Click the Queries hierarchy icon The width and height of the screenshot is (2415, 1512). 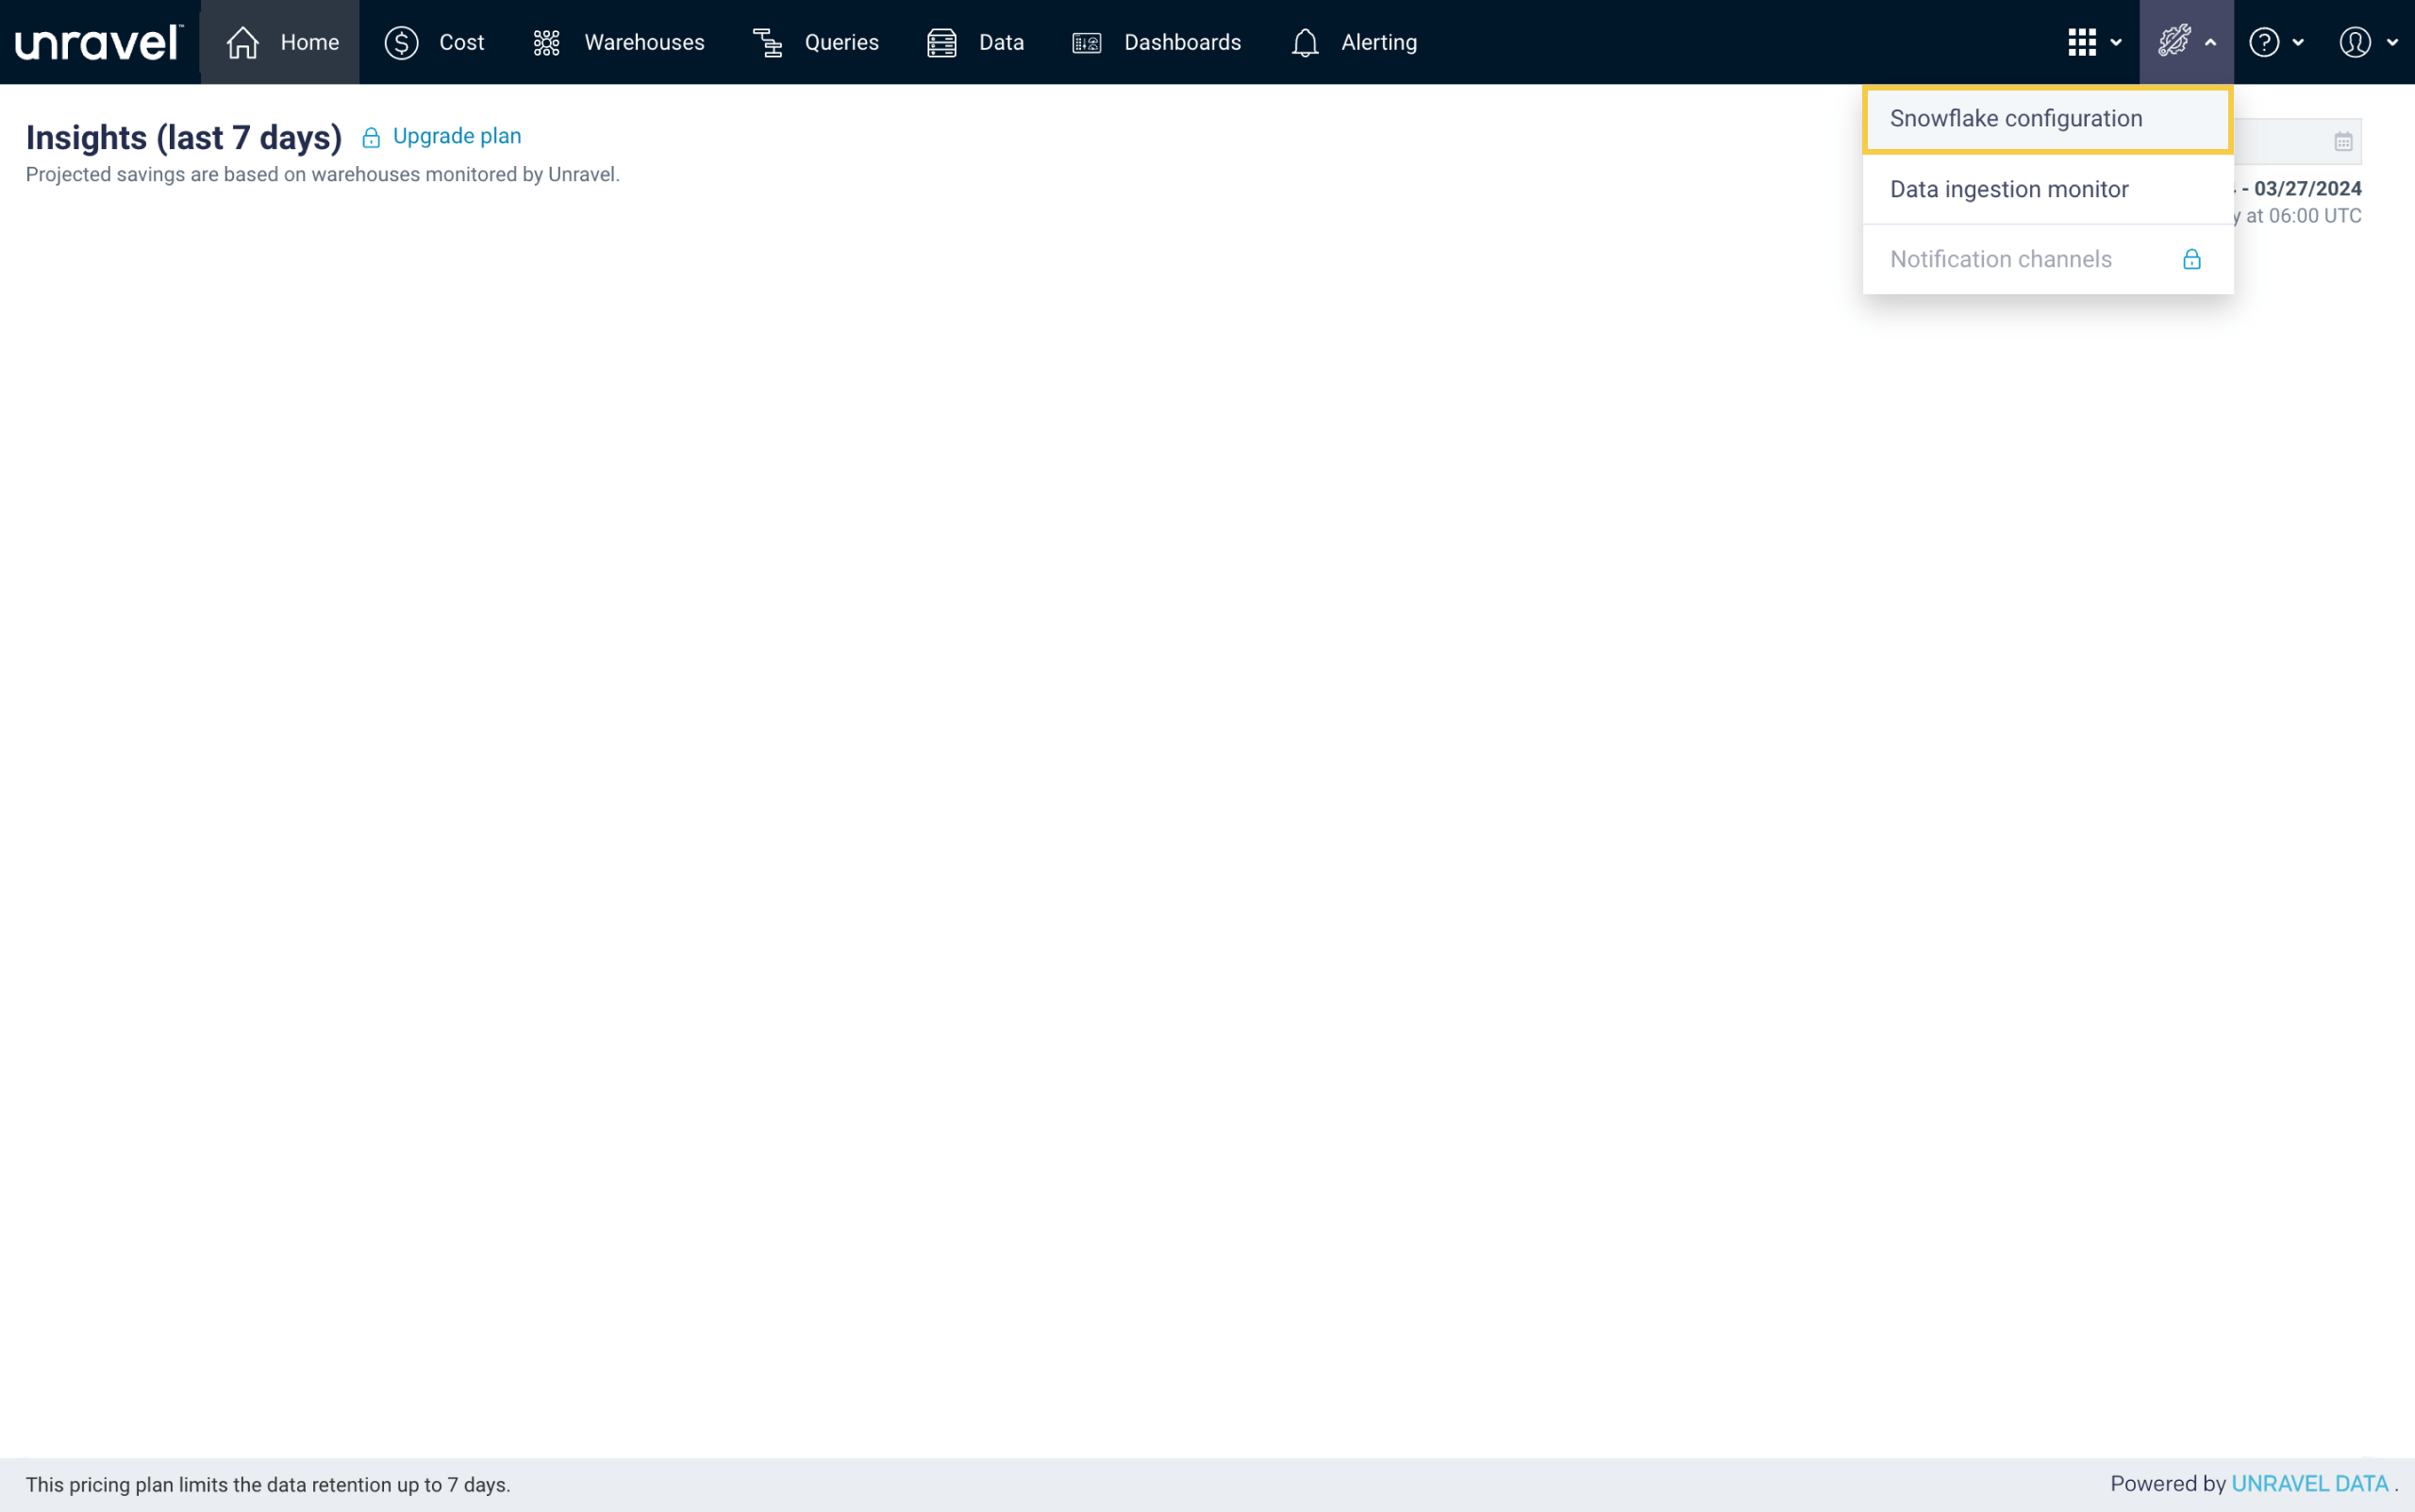click(x=767, y=42)
